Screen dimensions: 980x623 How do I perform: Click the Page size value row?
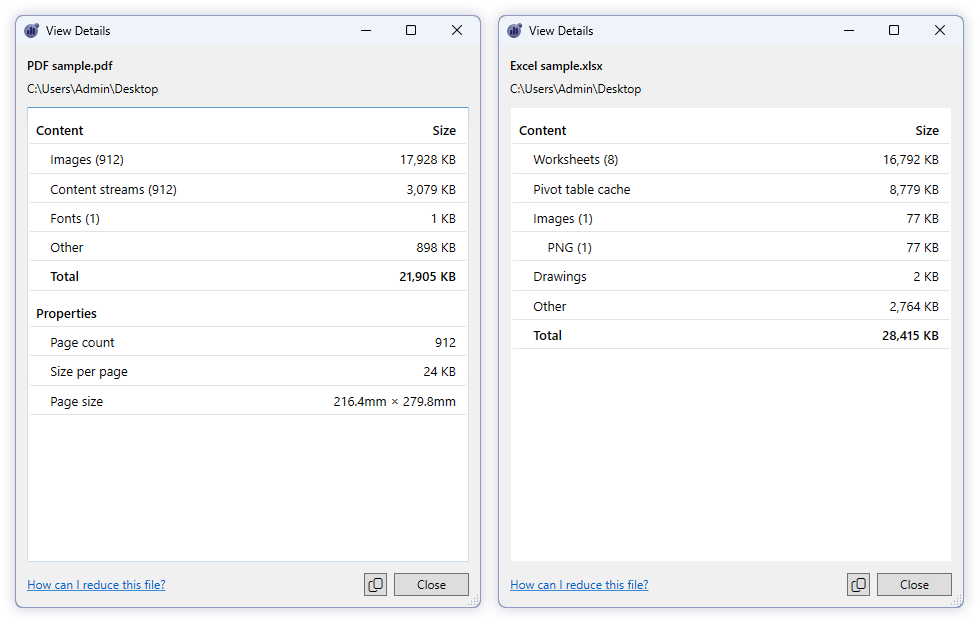coord(248,401)
